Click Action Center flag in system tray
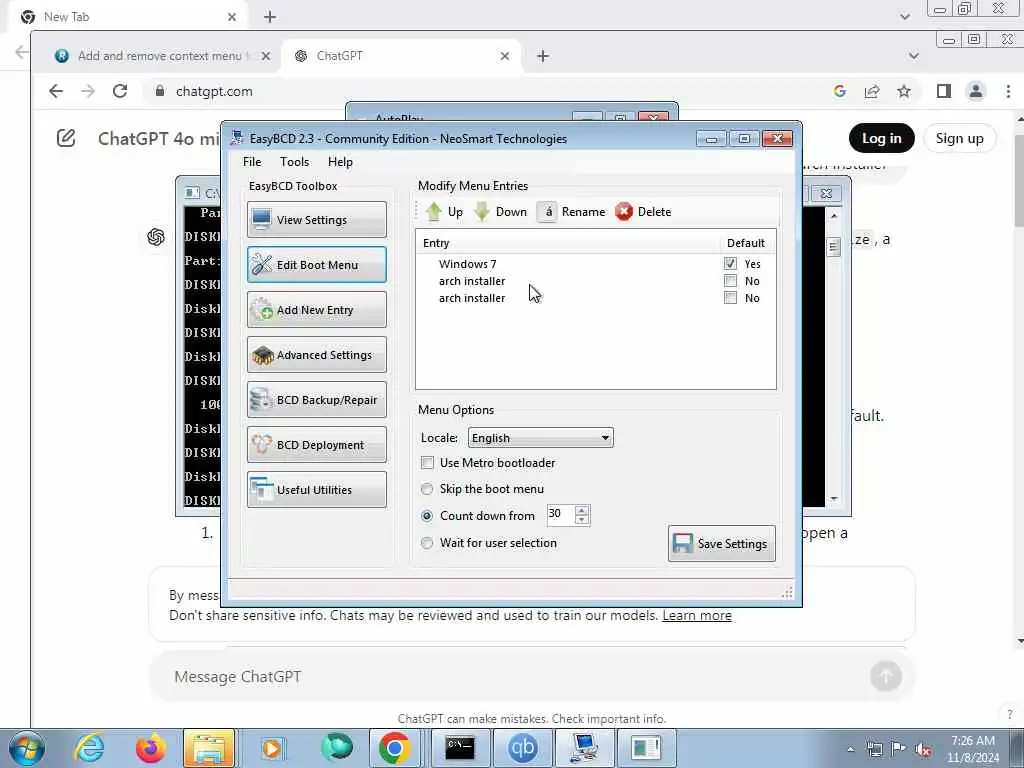Screen dimensions: 1024x768 coord(899,750)
